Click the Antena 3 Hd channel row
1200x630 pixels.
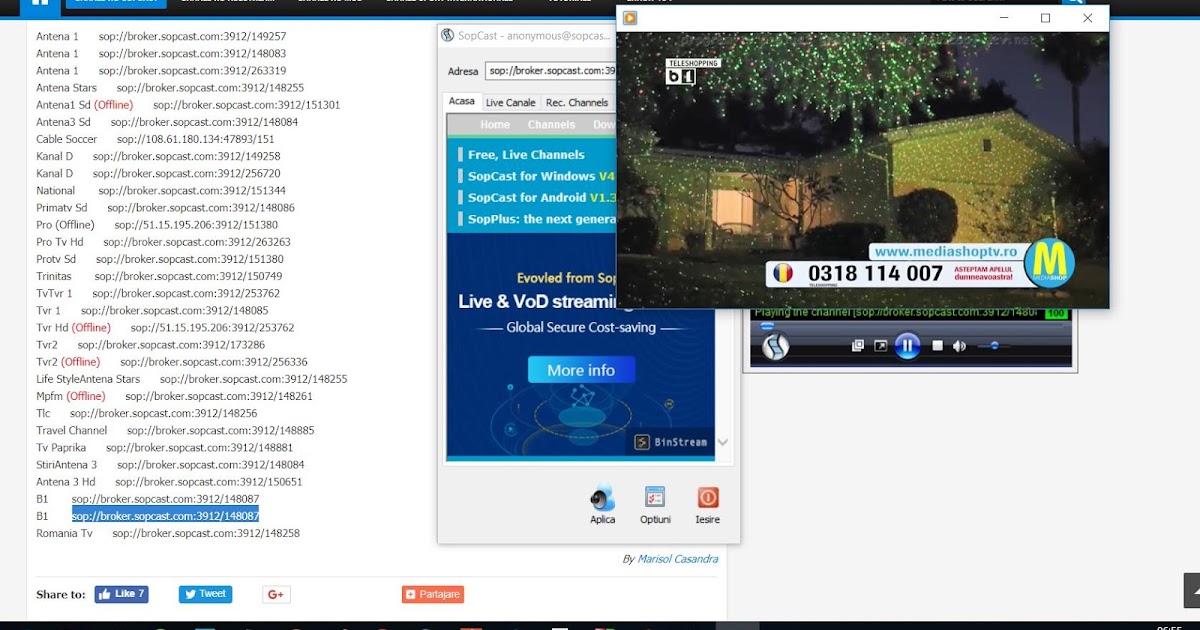(169, 482)
